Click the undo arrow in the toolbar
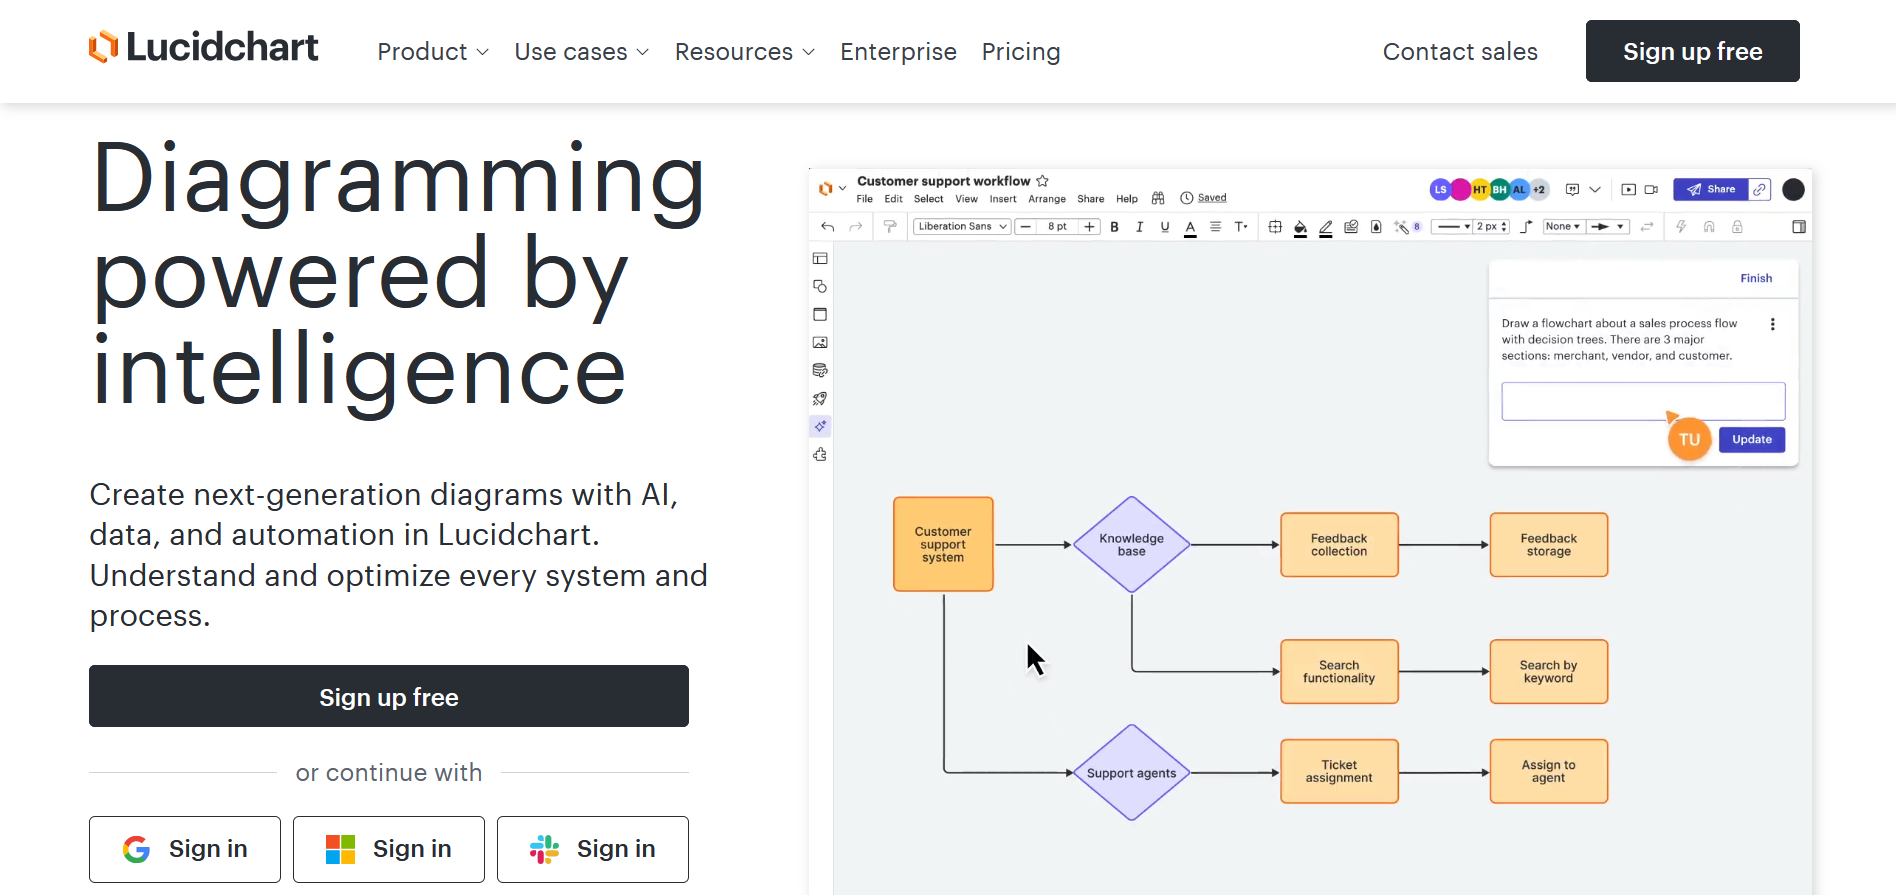1896x895 pixels. click(828, 227)
